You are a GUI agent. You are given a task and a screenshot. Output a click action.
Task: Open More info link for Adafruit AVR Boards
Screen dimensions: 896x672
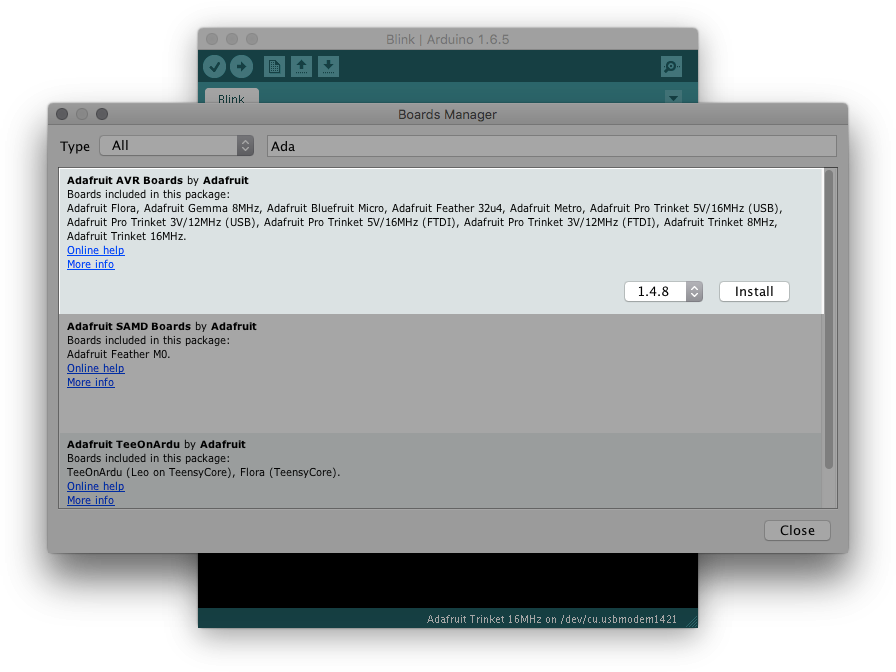pyautogui.click(x=90, y=265)
